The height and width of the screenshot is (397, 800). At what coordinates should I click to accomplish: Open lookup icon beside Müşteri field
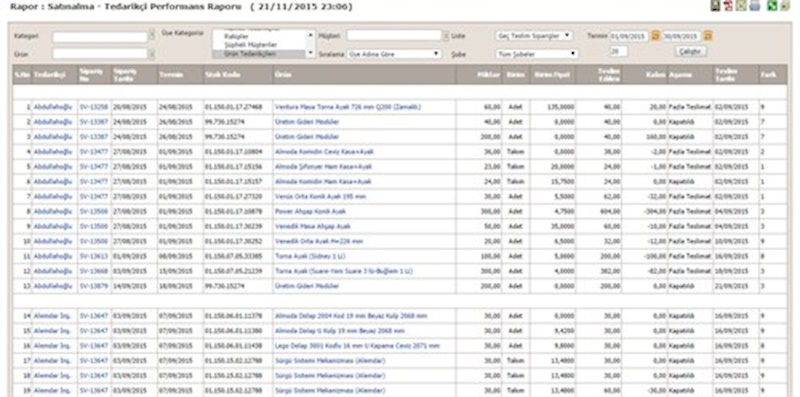445,36
